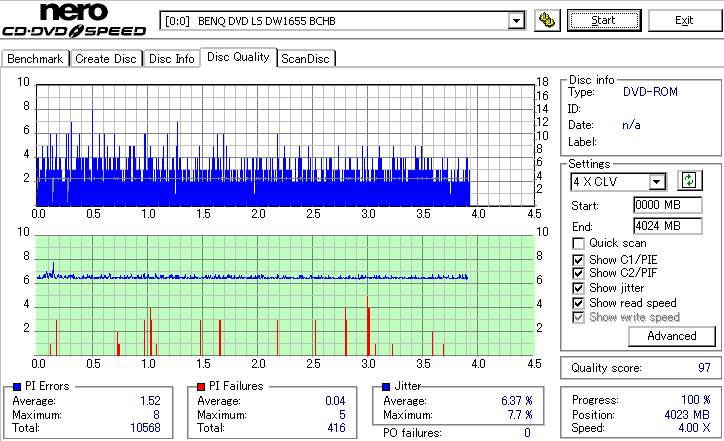Uncheck Show C1/PIE option
Screen dimensions: 724x441
click(578, 260)
